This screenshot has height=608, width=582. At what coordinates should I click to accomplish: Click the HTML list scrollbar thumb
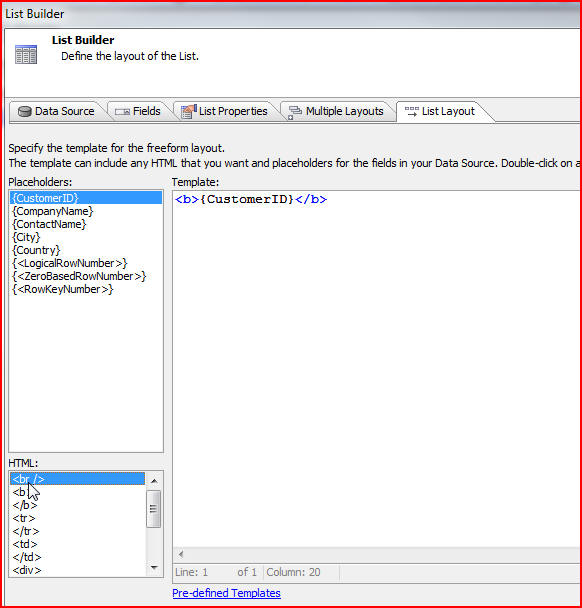click(x=154, y=509)
